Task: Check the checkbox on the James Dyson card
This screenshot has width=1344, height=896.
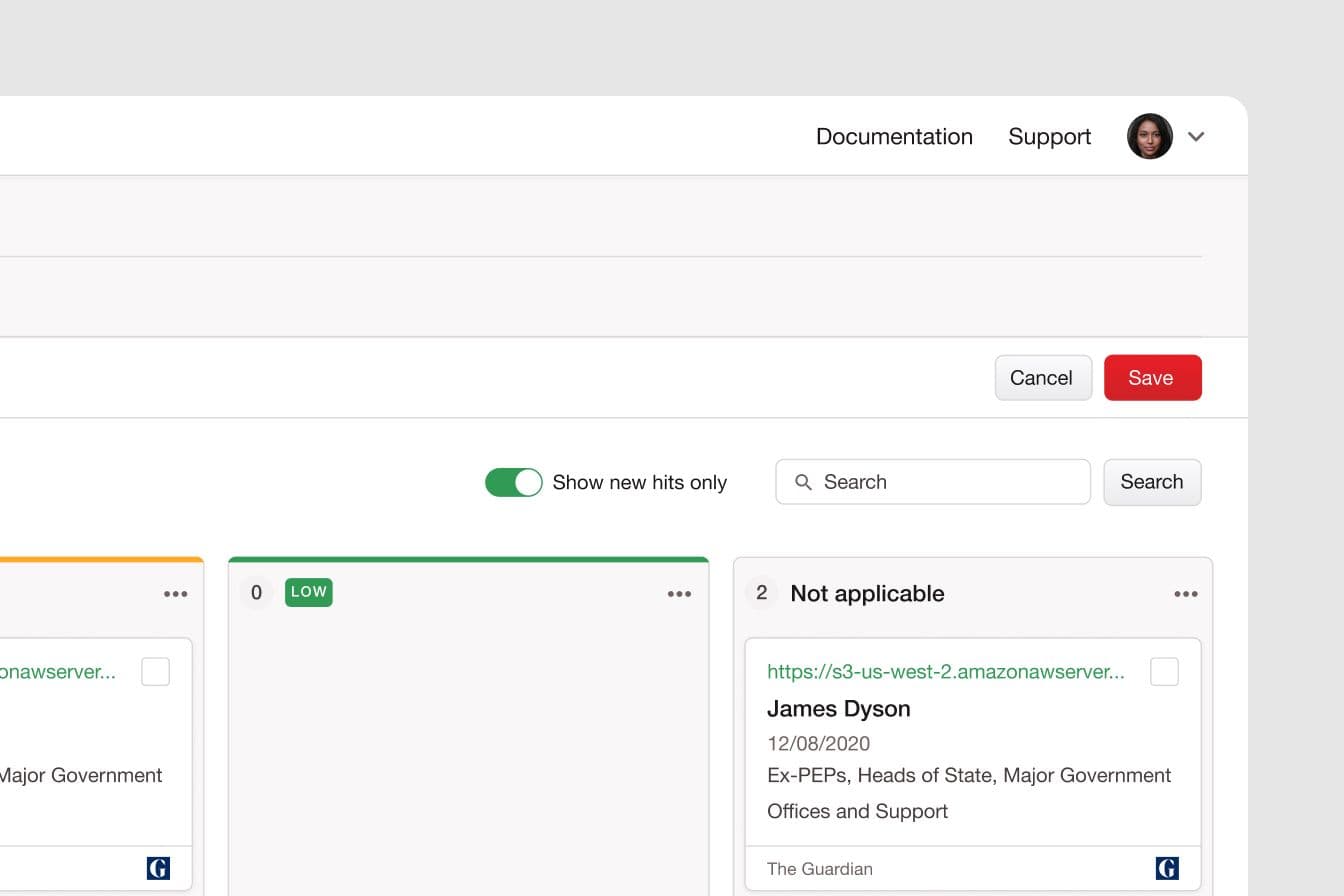Action: pos(1164,672)
